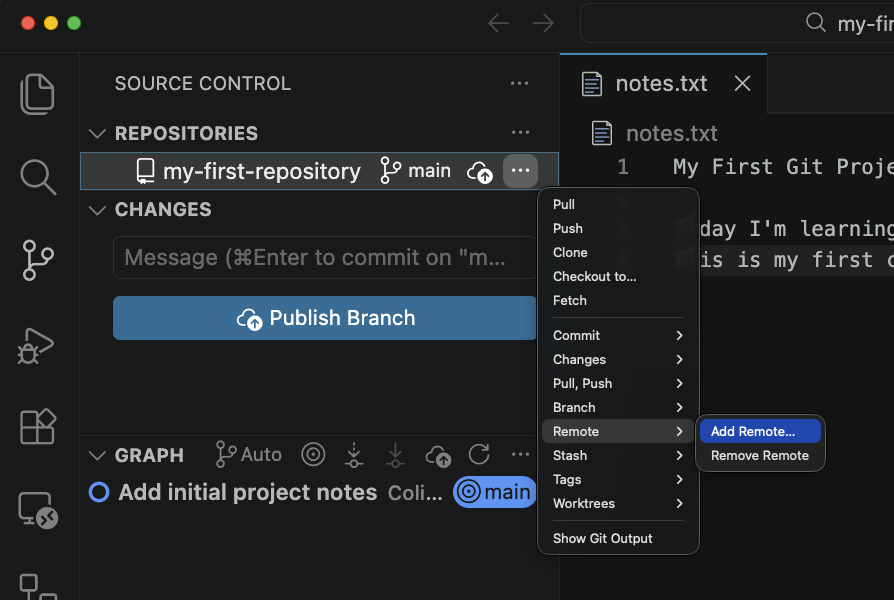
Task: Click go to current history item target icon
Action: [313, 455]
